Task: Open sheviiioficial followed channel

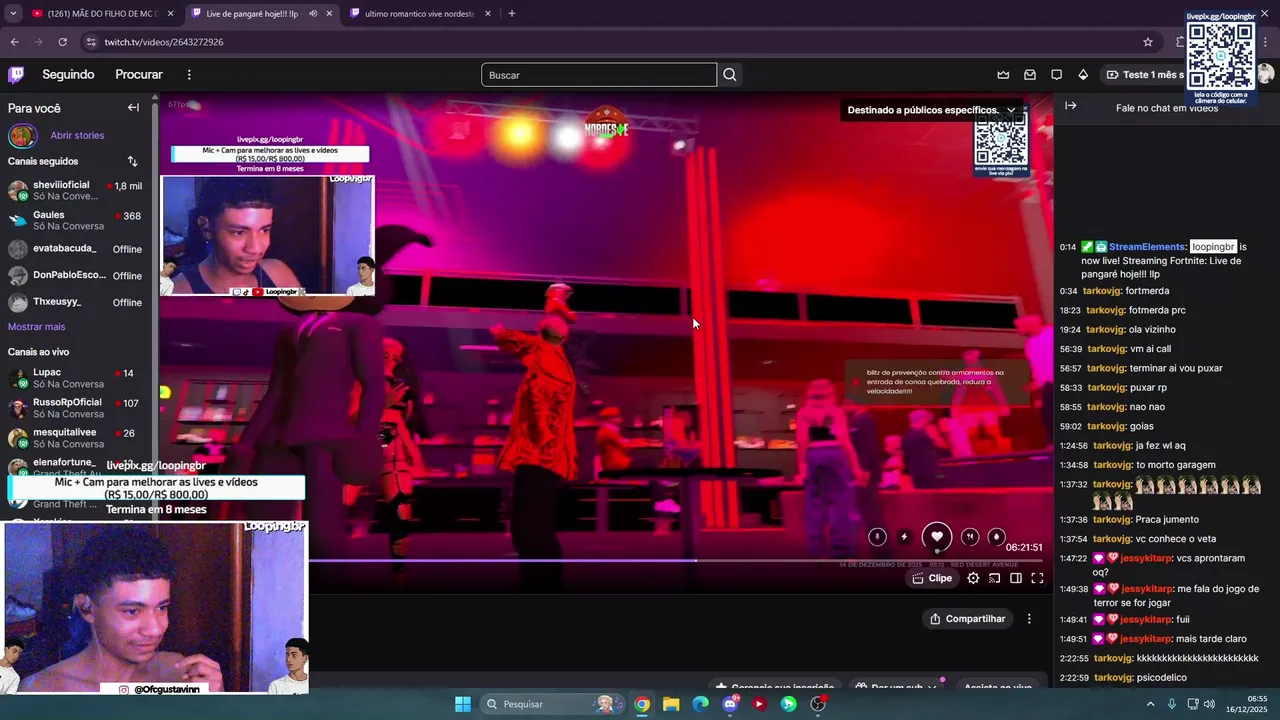Action: click(x=78, y=191)
